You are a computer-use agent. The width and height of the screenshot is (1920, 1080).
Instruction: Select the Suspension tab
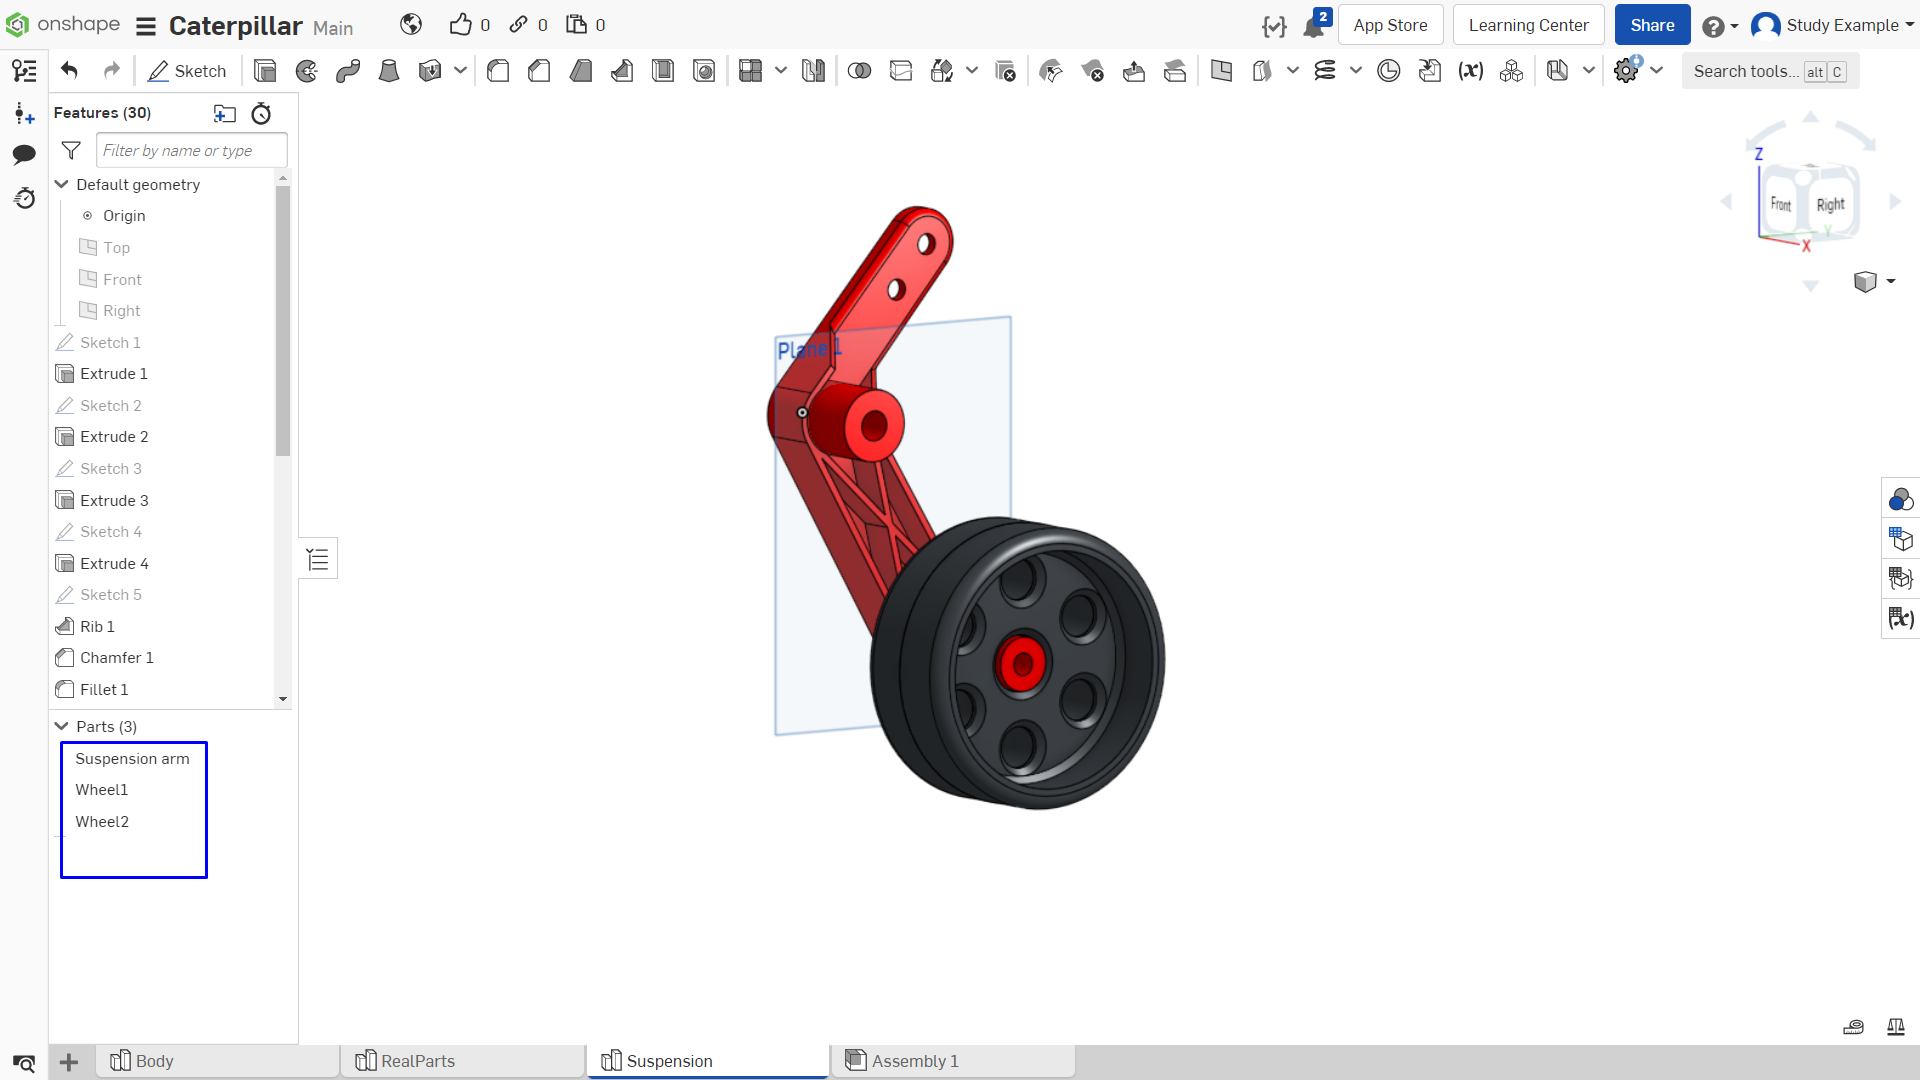point(708,1061)
